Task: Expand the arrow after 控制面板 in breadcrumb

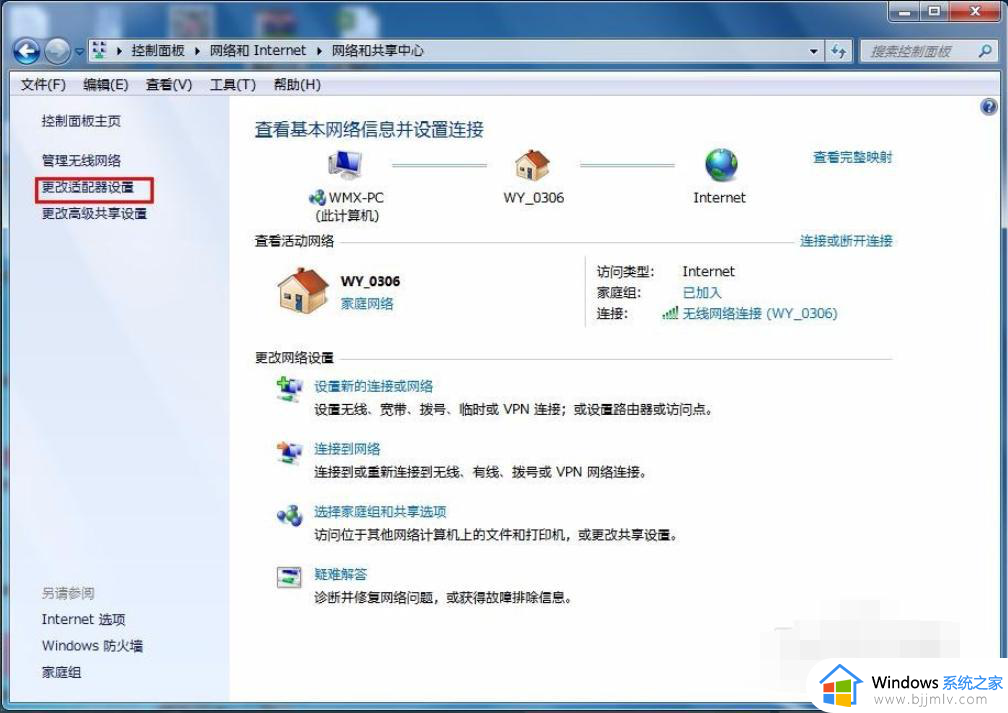Action: click(x=197, y=51)
